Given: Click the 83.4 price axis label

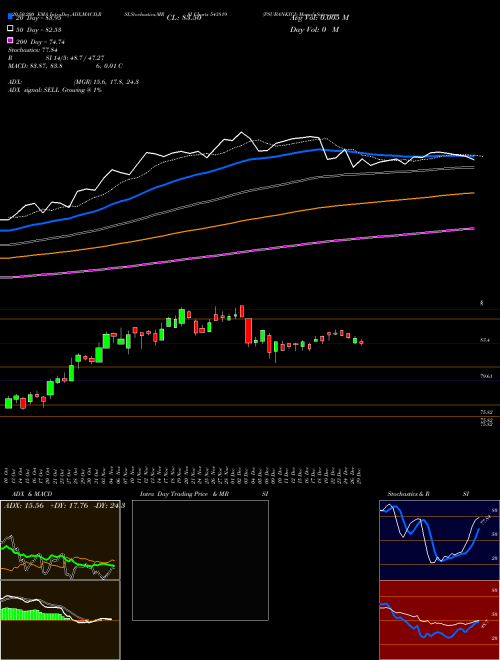Looking at the screenshot, I should point(485,340).
